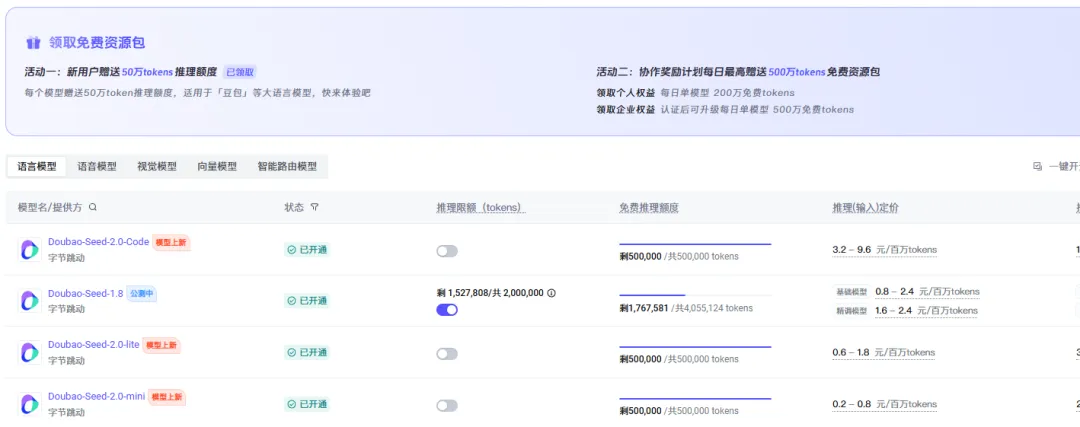This screenshot has height=427, width=1080.
Task: Click the price 1.6 – 2.4 元/百万tokens
Action: click(x=926, y=311)
